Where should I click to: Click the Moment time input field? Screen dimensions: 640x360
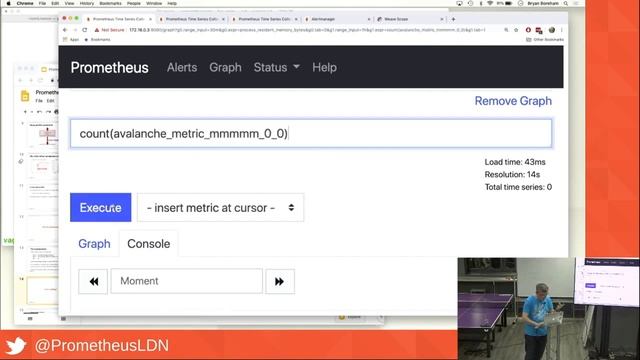click(187, 281)
